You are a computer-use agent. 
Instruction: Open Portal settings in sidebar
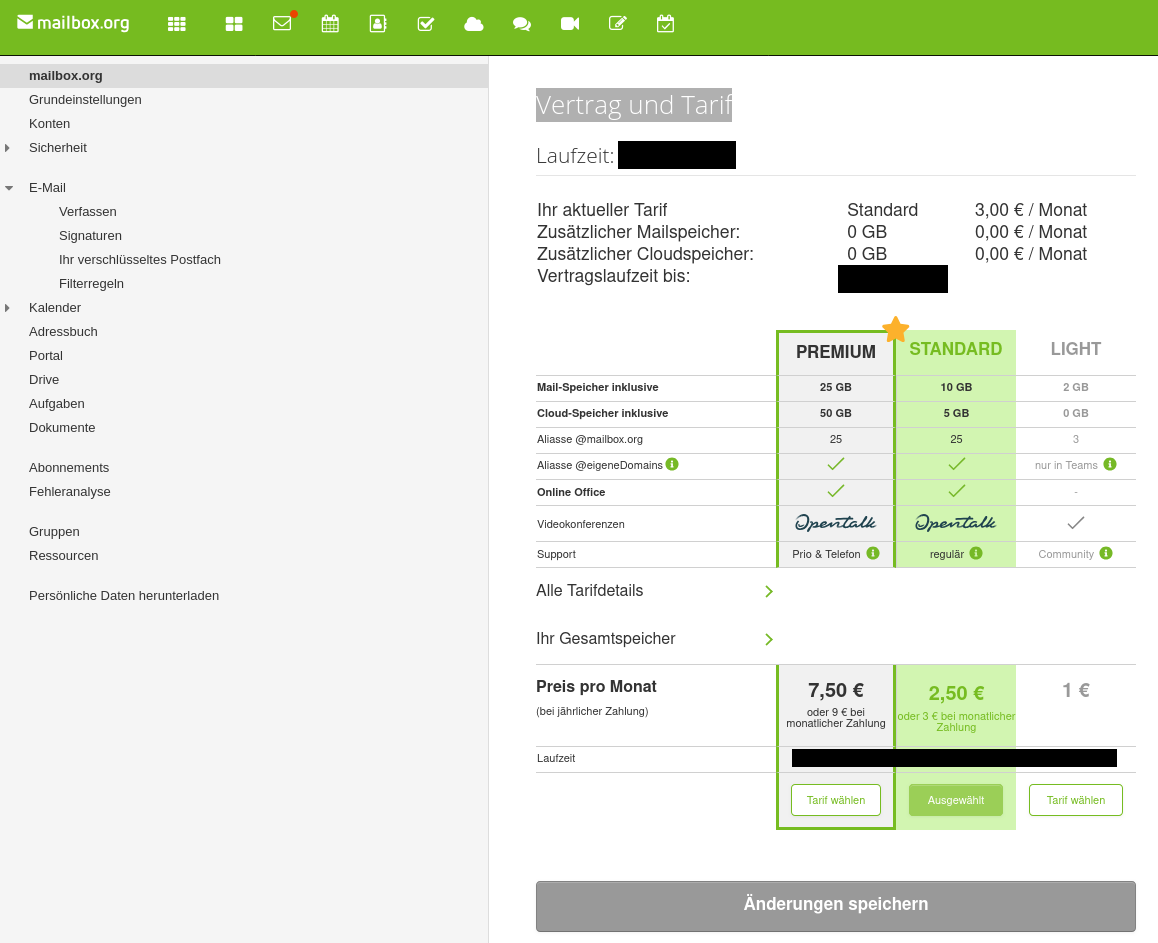46,355
